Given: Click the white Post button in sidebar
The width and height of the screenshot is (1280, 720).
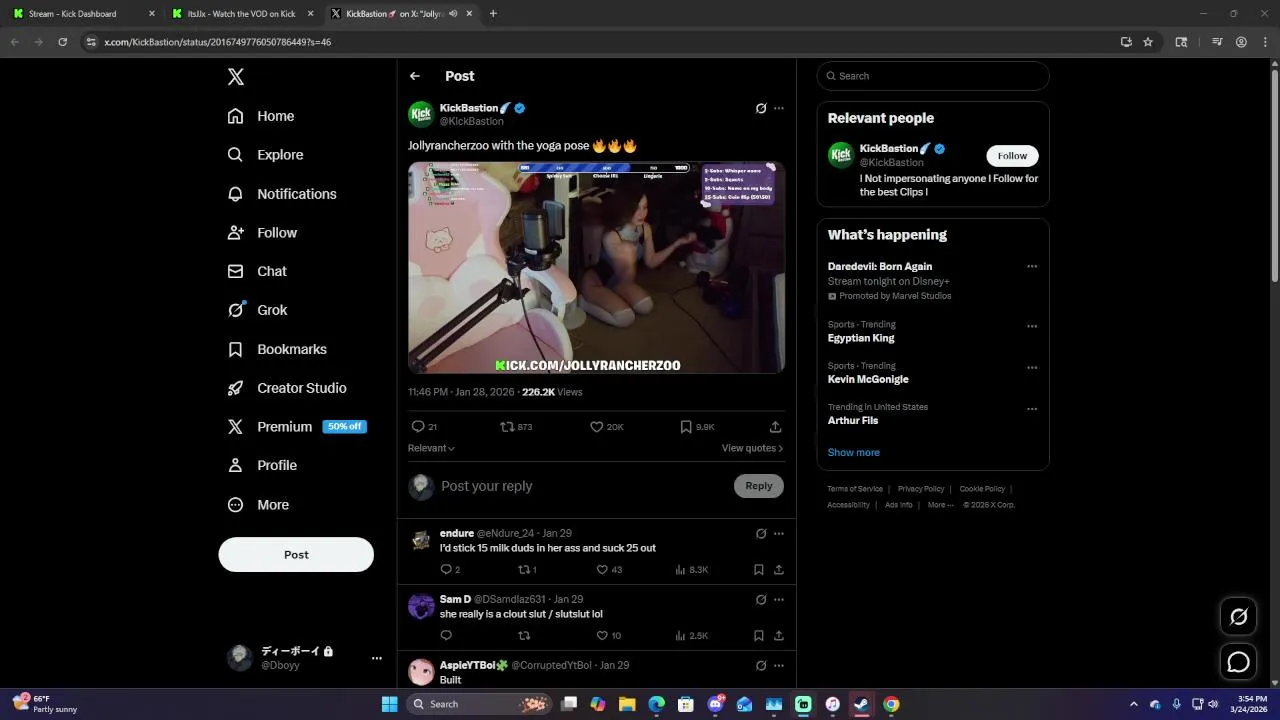Looking at the screenshot, I should click(296, 555).
